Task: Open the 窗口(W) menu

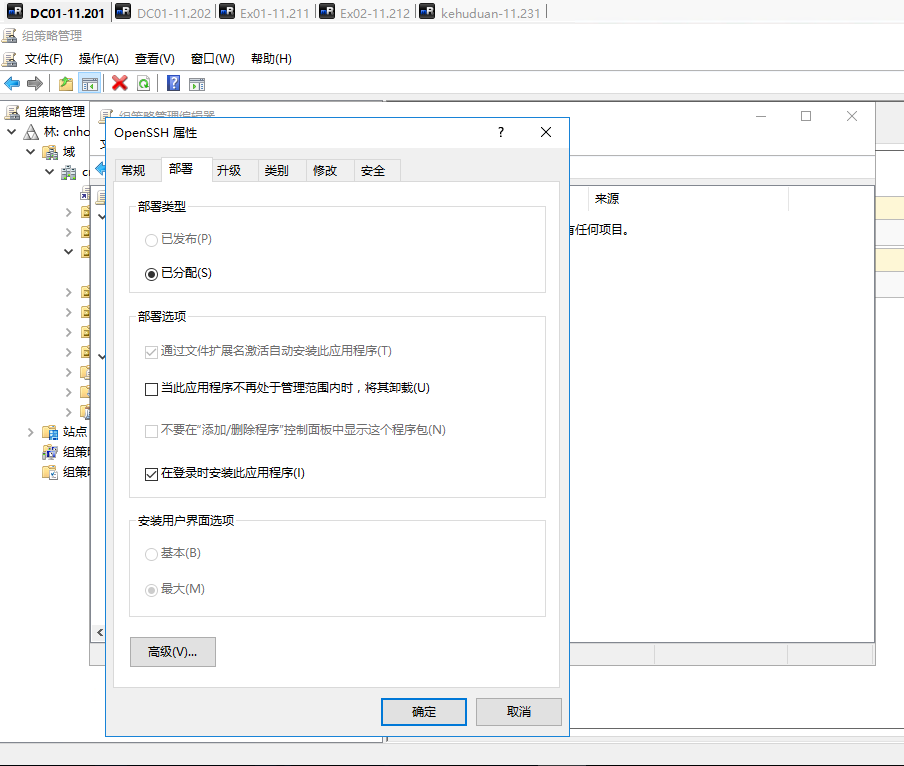Action: click(x=213, y=59)
